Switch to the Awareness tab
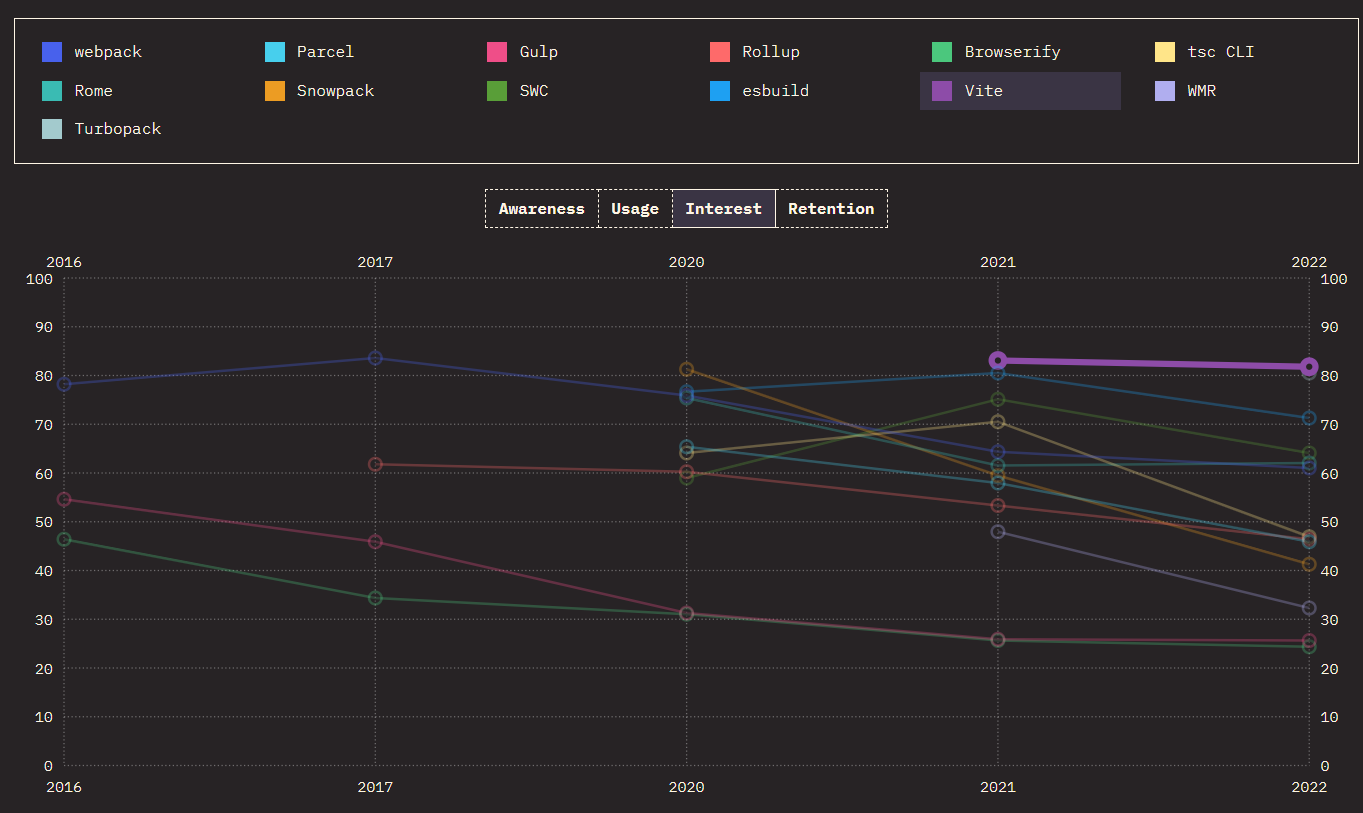 point(542,209)
